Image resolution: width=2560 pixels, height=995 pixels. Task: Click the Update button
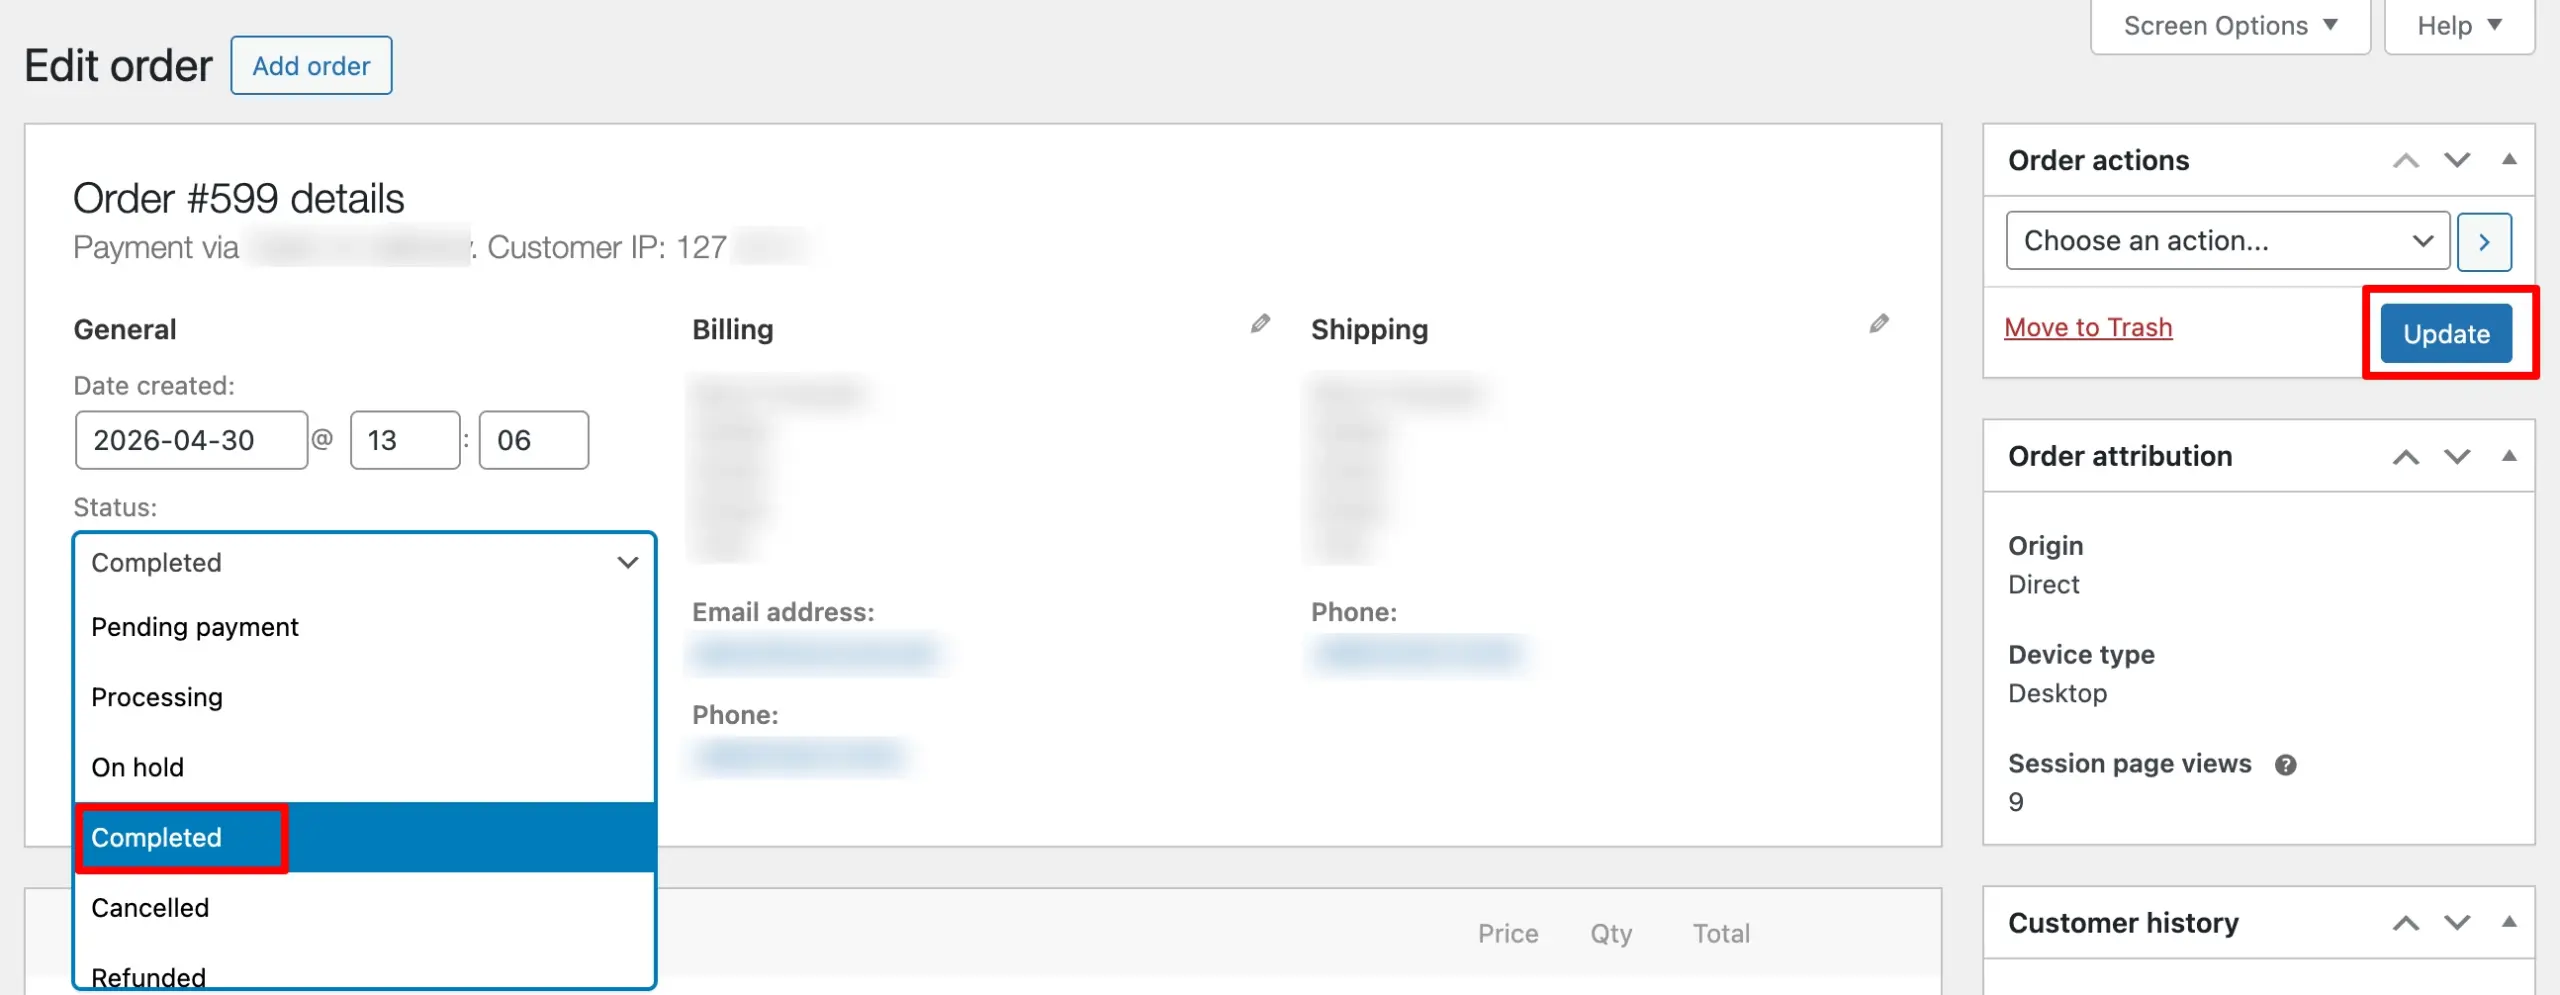click(x=2446, y=334)
